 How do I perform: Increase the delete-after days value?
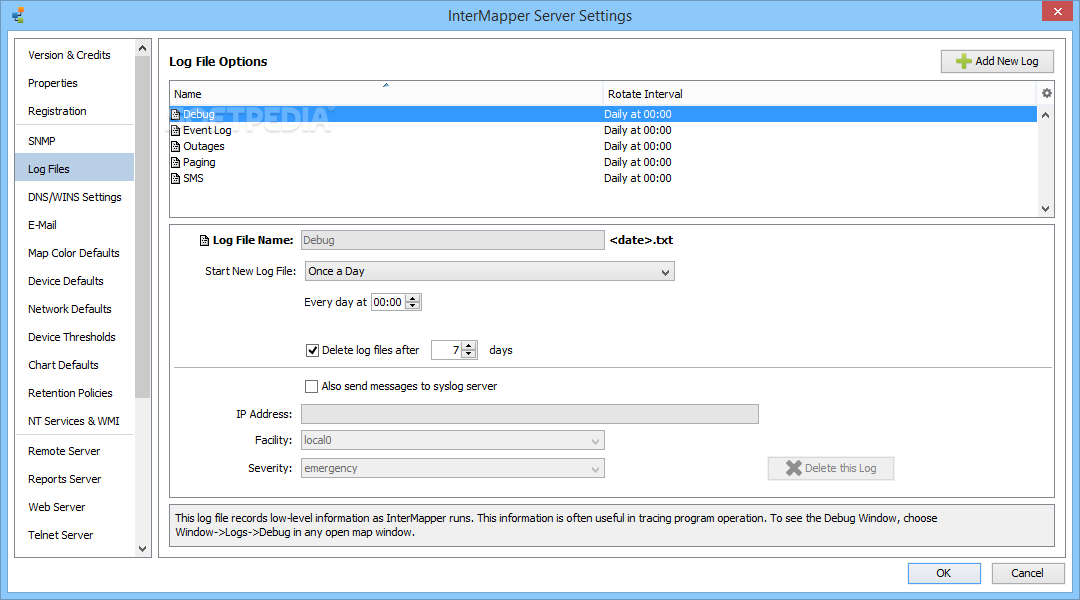[469, 346]
